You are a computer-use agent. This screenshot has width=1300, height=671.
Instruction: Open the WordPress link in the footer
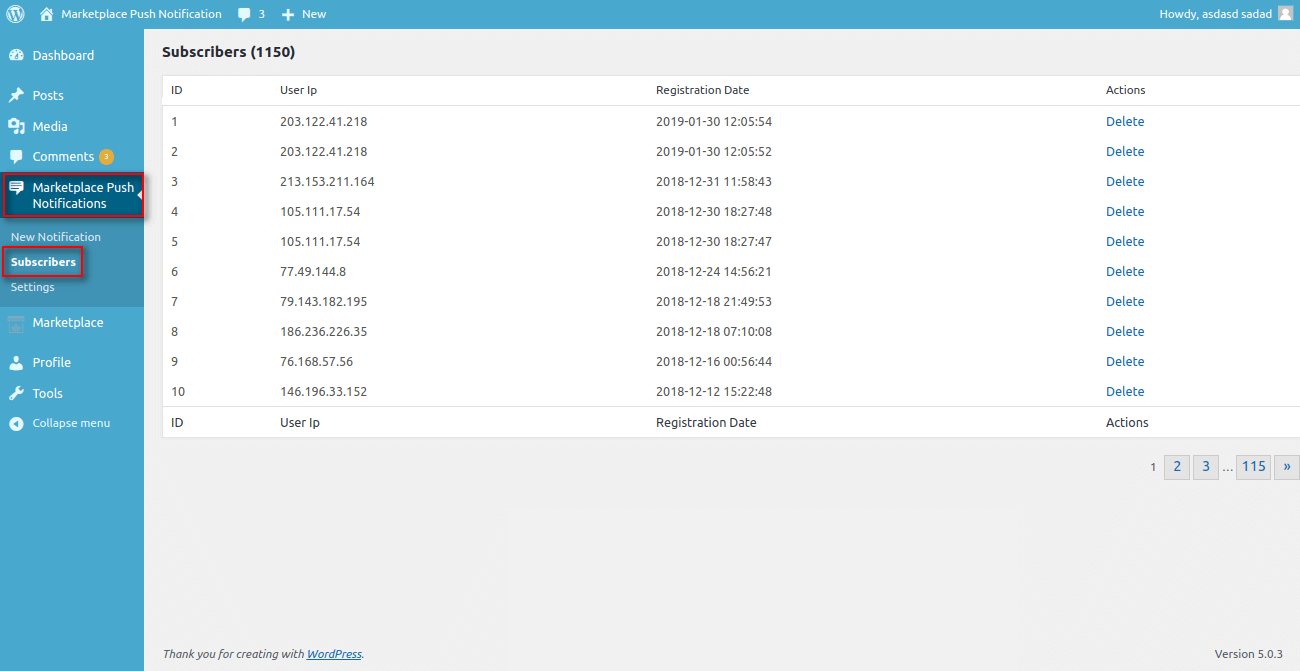[x=333, y=653]
